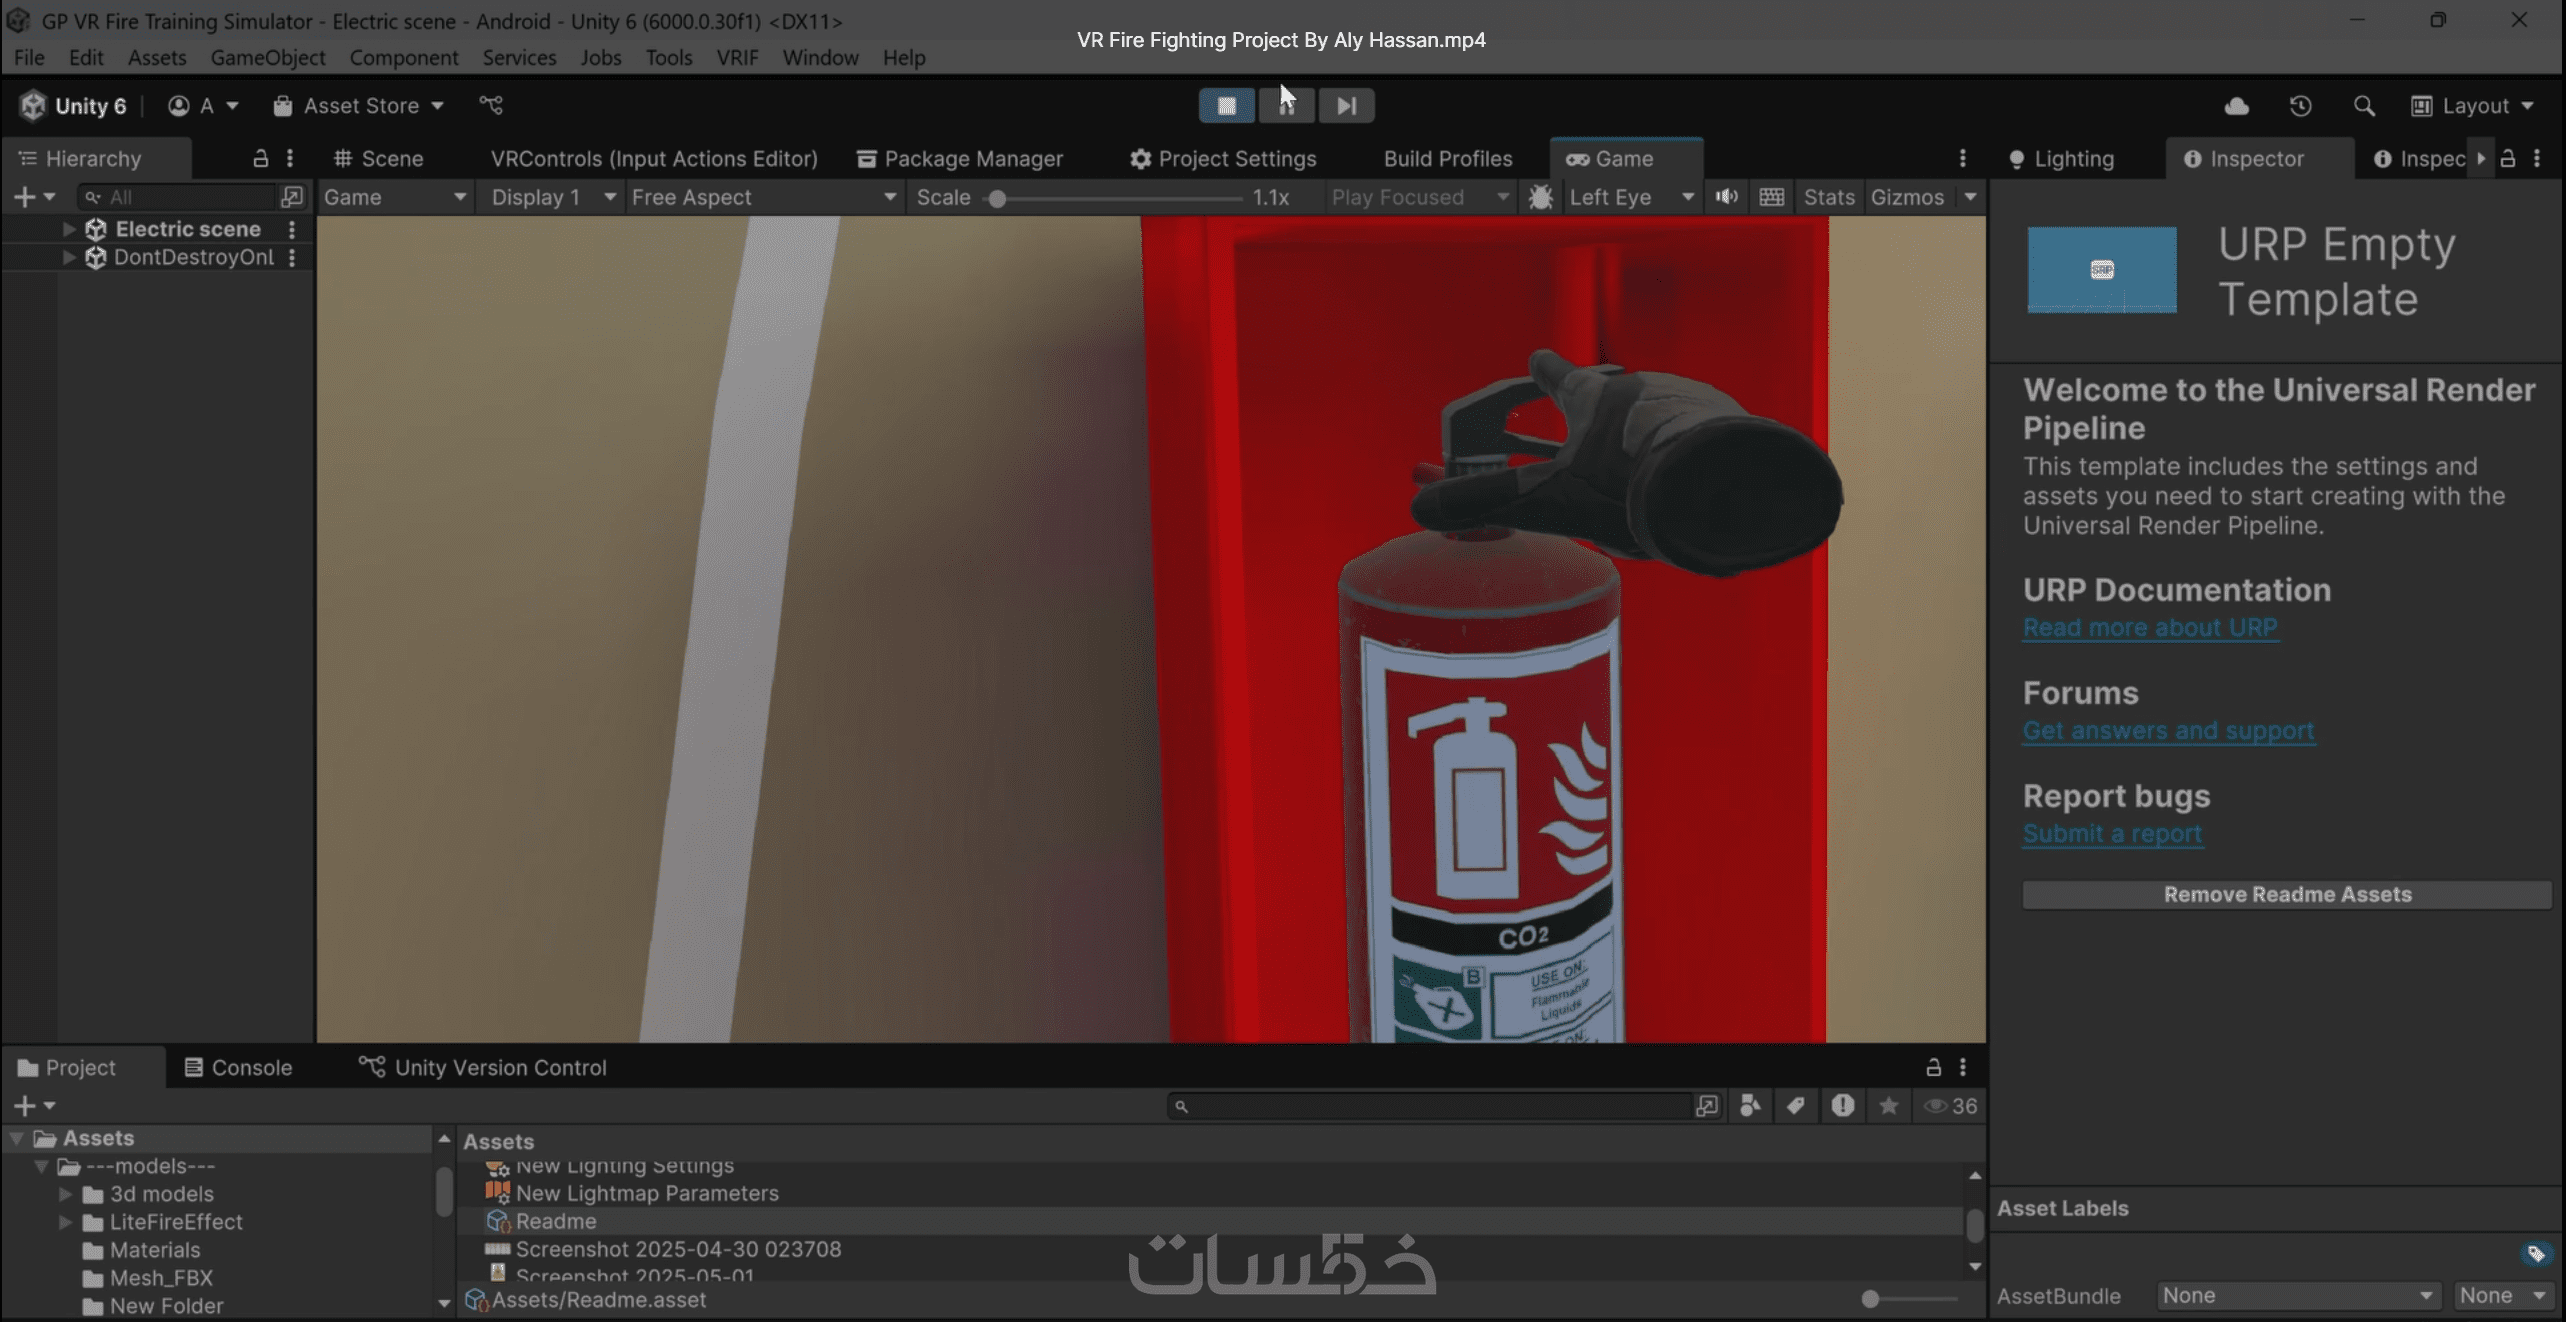Open the Read more about URP link
This screenshot has width=2566, height=1322.
click(x=2150, y=628)
